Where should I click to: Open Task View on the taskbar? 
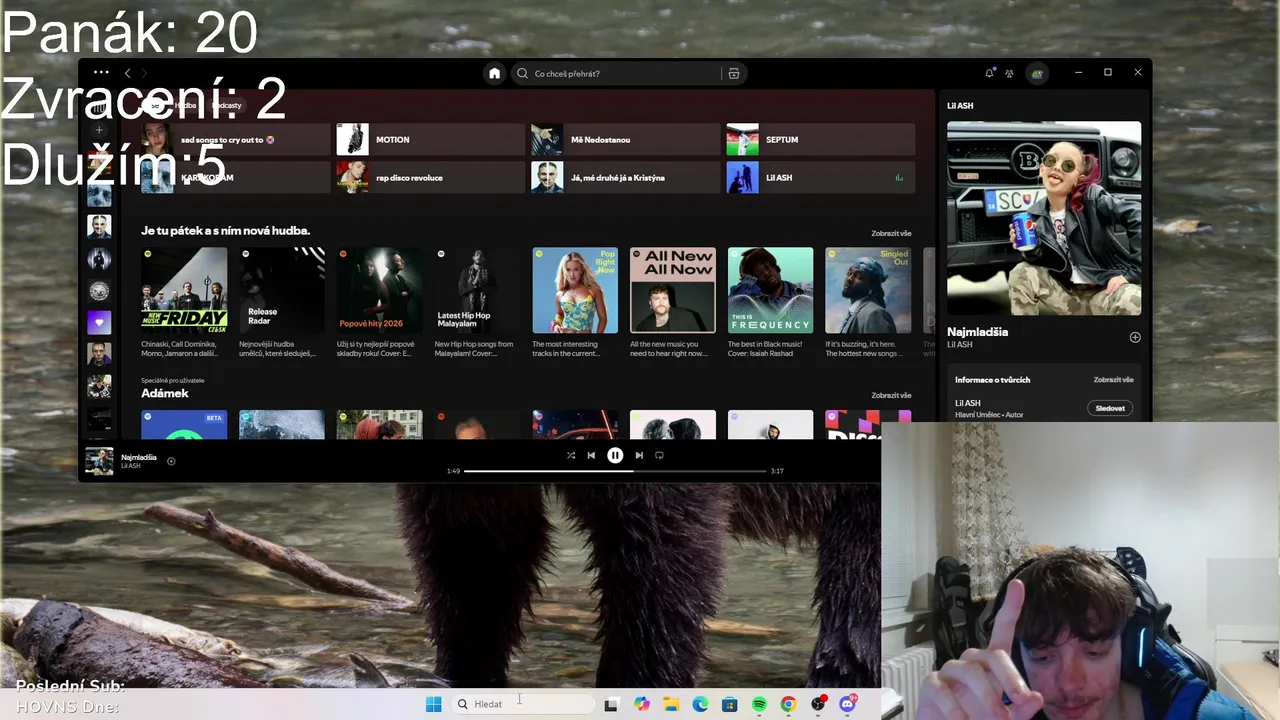click(x=611, y=704)
